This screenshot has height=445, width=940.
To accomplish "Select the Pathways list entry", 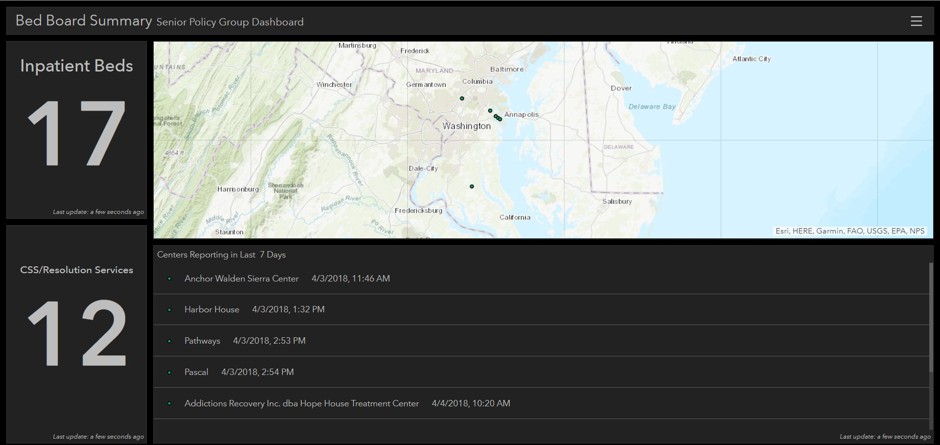I will click(541, 341).
